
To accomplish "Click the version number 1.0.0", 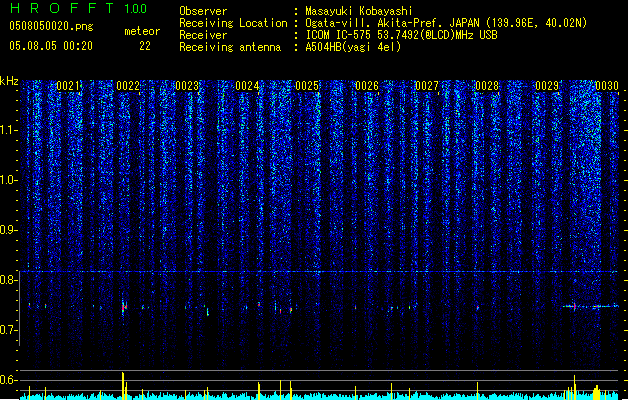I will pos(135,9).
